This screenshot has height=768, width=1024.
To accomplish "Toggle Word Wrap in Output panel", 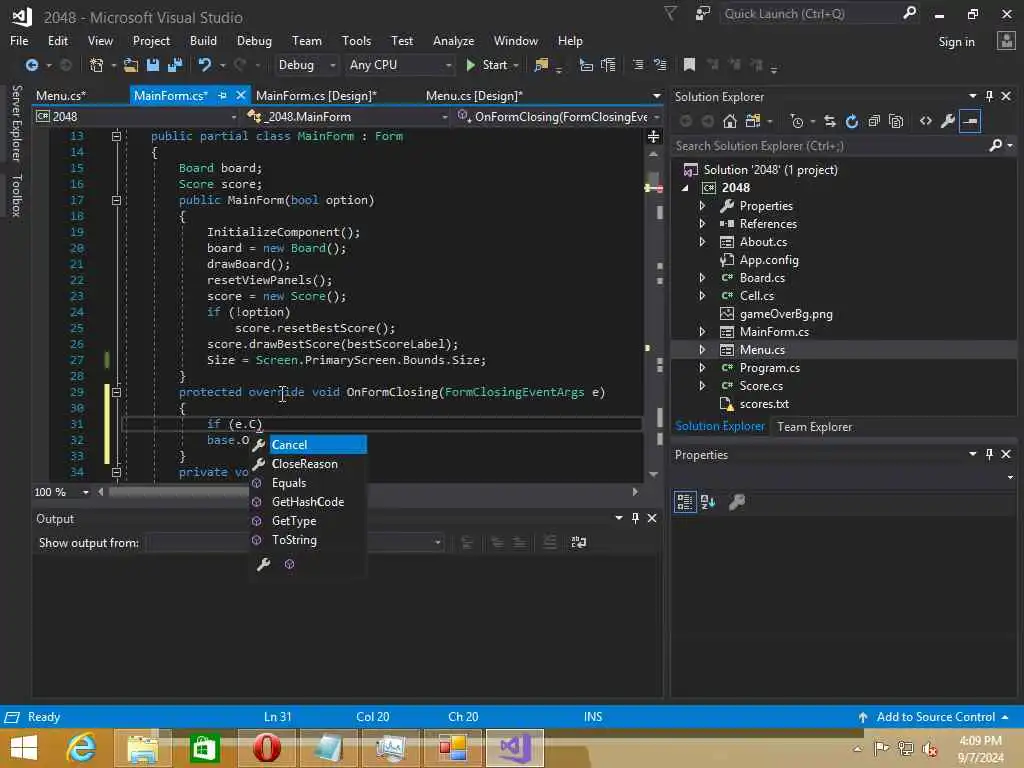I will [579, 542].
